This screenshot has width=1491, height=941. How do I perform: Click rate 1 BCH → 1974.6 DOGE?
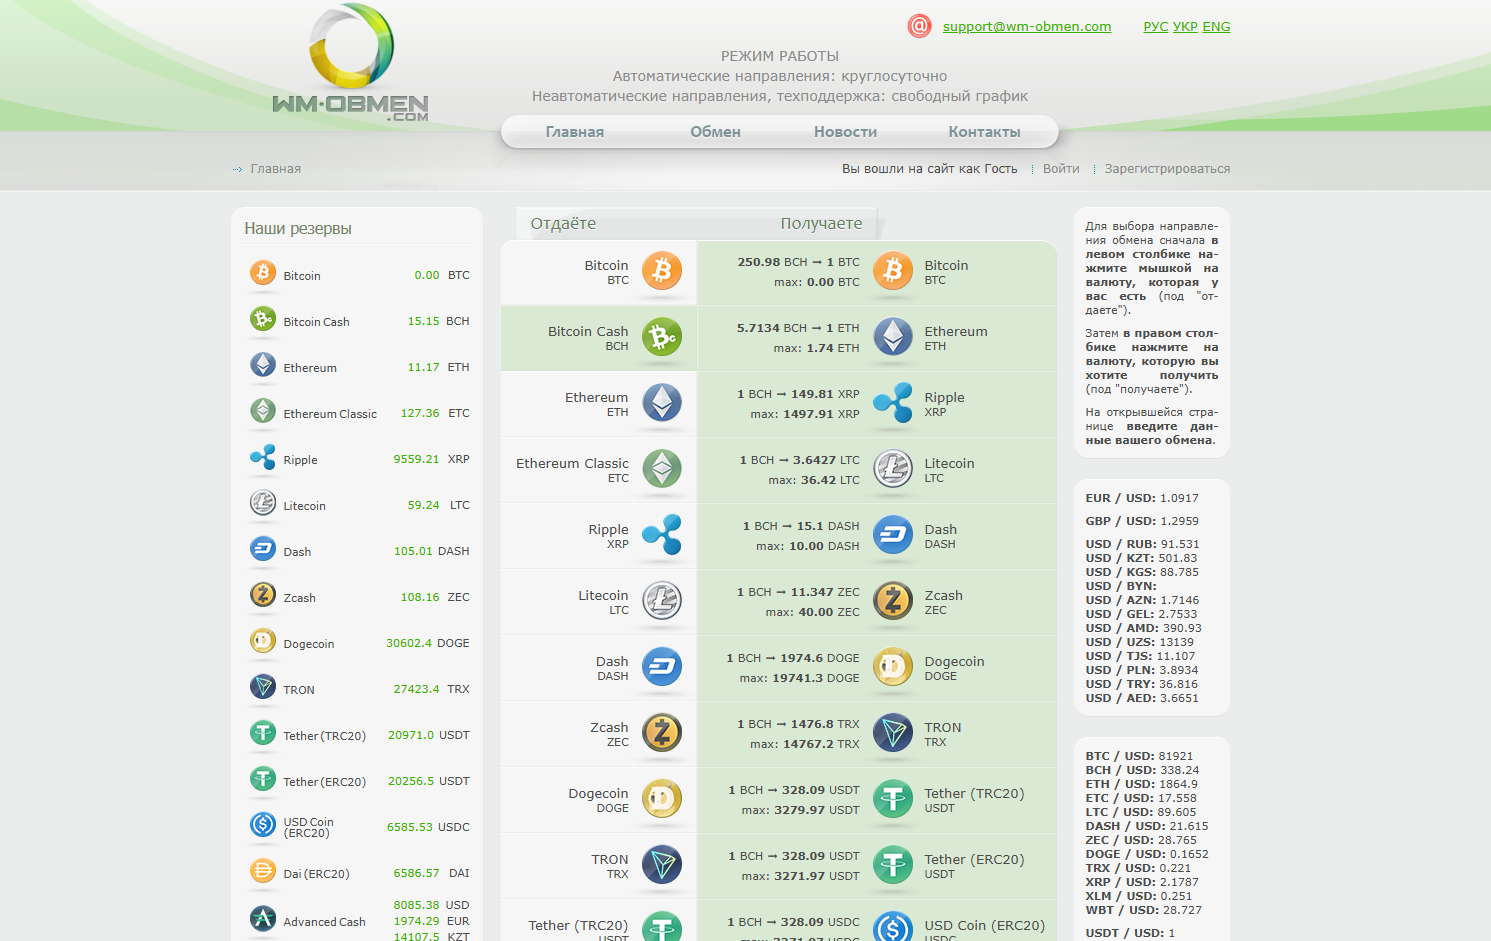792,658
